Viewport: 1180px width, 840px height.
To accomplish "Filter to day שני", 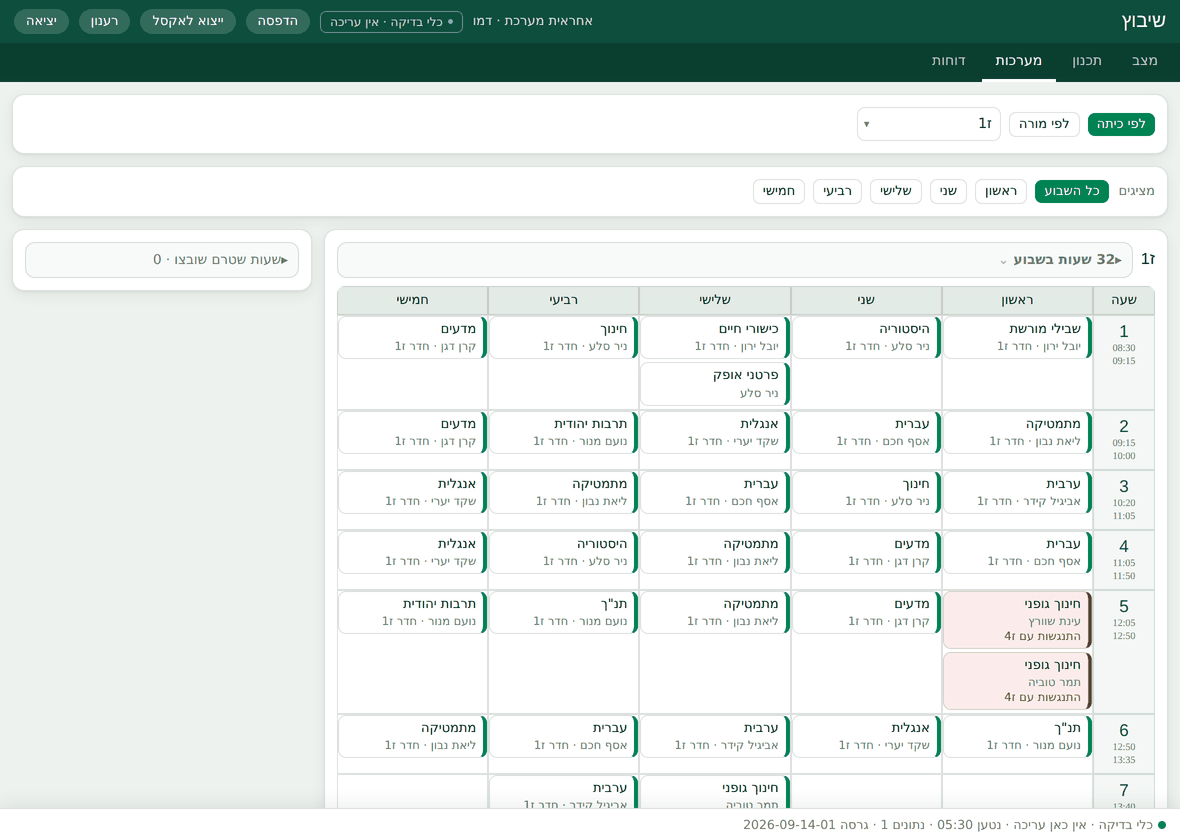I will 948,191.
